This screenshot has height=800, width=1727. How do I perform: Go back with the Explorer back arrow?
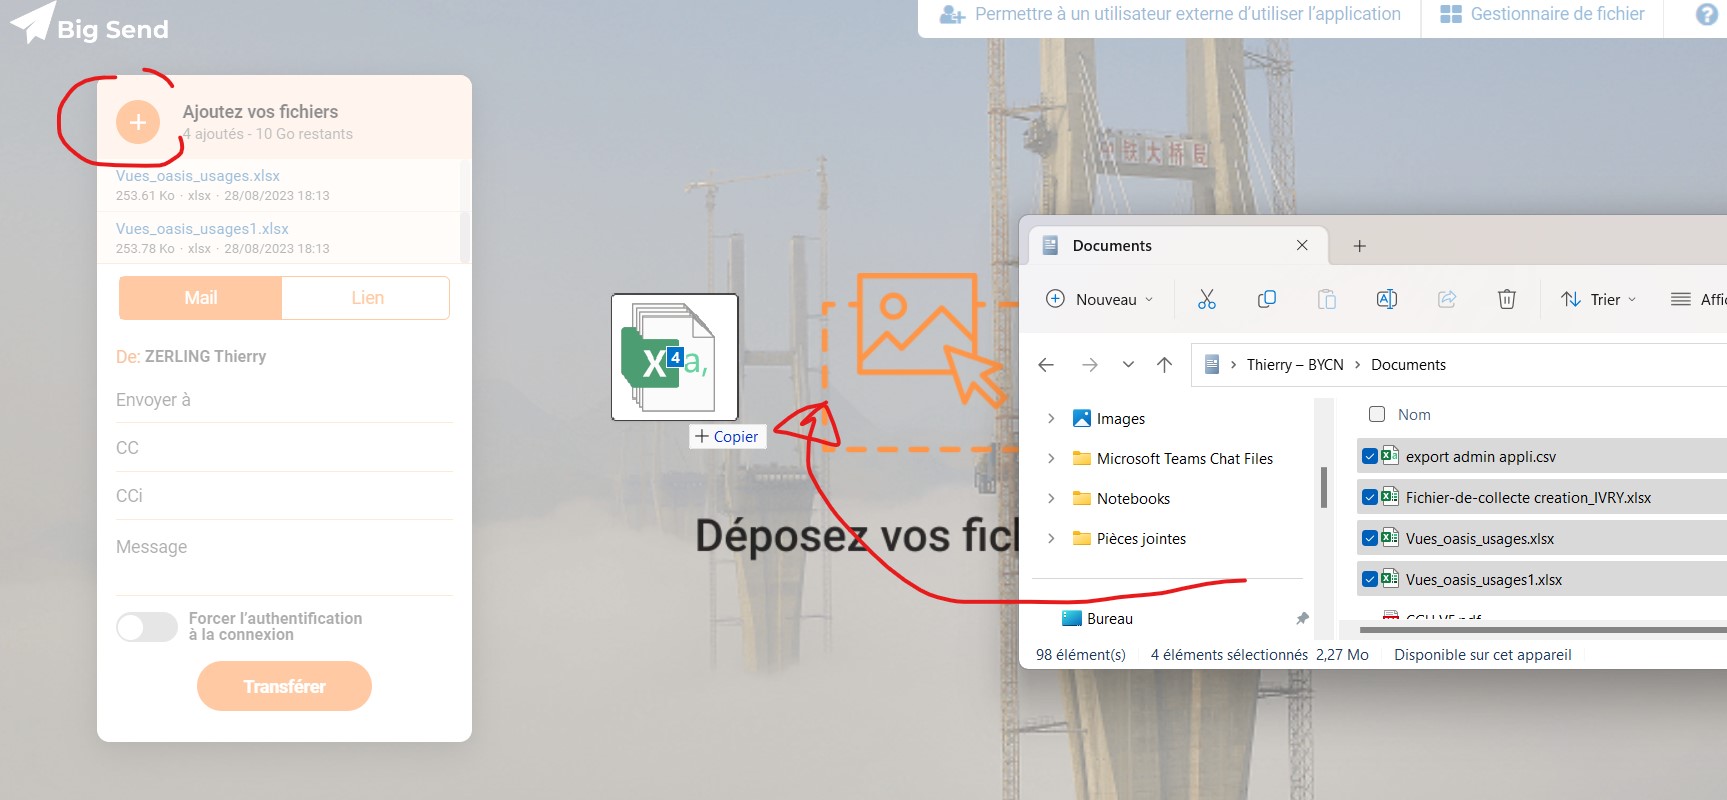[x=1046, y=365]
